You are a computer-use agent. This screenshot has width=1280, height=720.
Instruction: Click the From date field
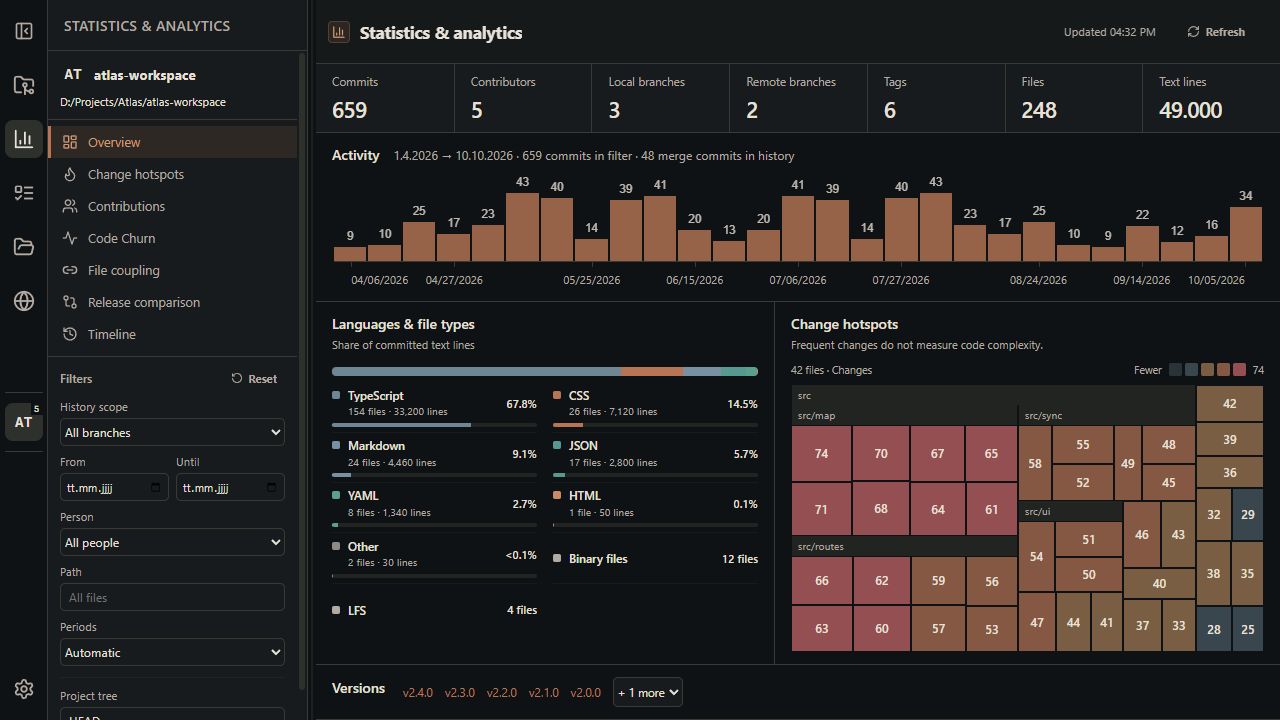tap(114, 487)
